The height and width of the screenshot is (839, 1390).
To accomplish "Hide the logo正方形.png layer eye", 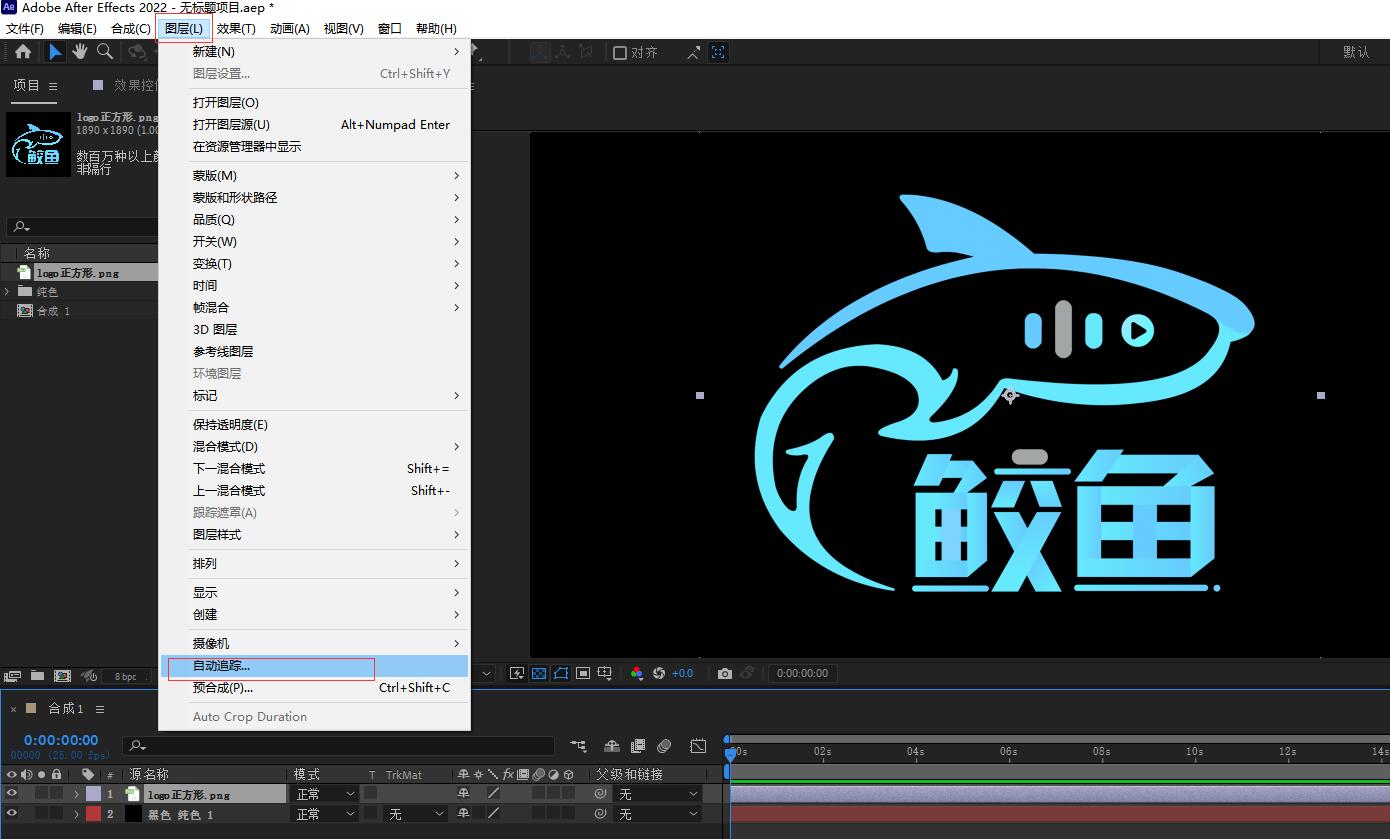I will tap(12, 793).
